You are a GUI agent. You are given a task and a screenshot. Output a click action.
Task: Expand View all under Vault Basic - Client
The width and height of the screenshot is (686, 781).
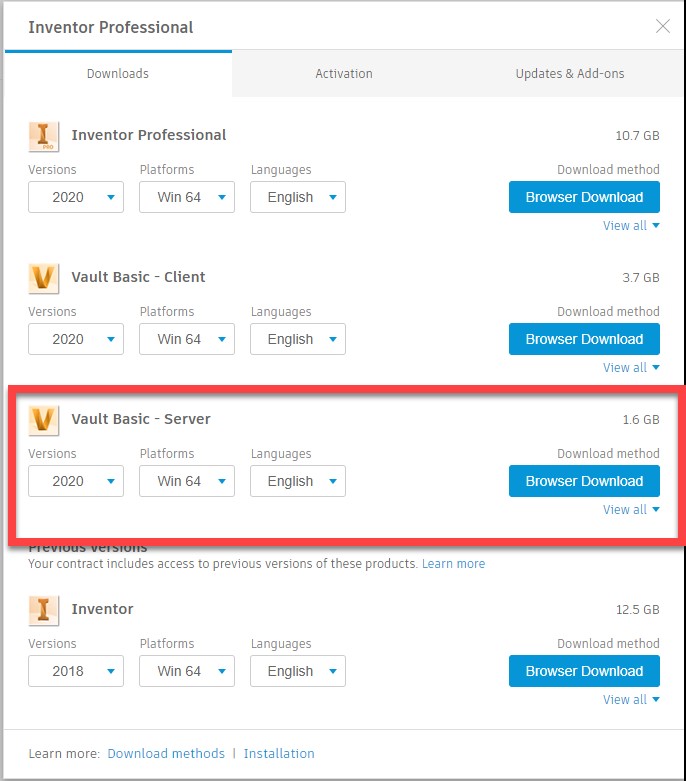tap(631, 368)
